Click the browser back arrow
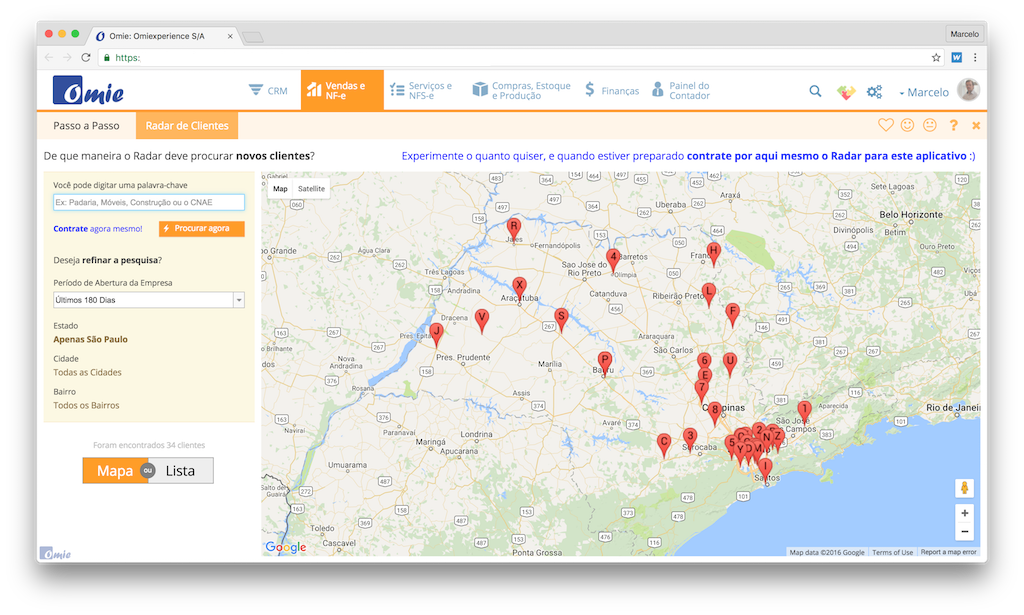The height and width of the screenshot is (615, 1024). [49, 57]
